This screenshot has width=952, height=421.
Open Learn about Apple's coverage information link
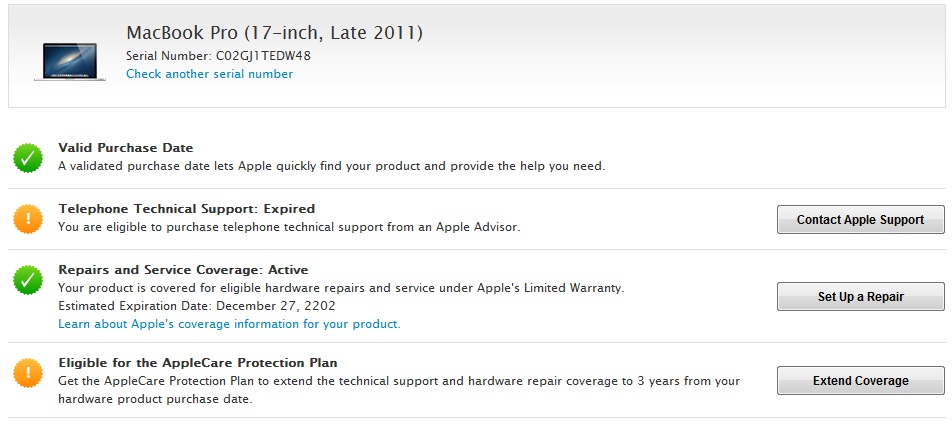coord(230,324)
